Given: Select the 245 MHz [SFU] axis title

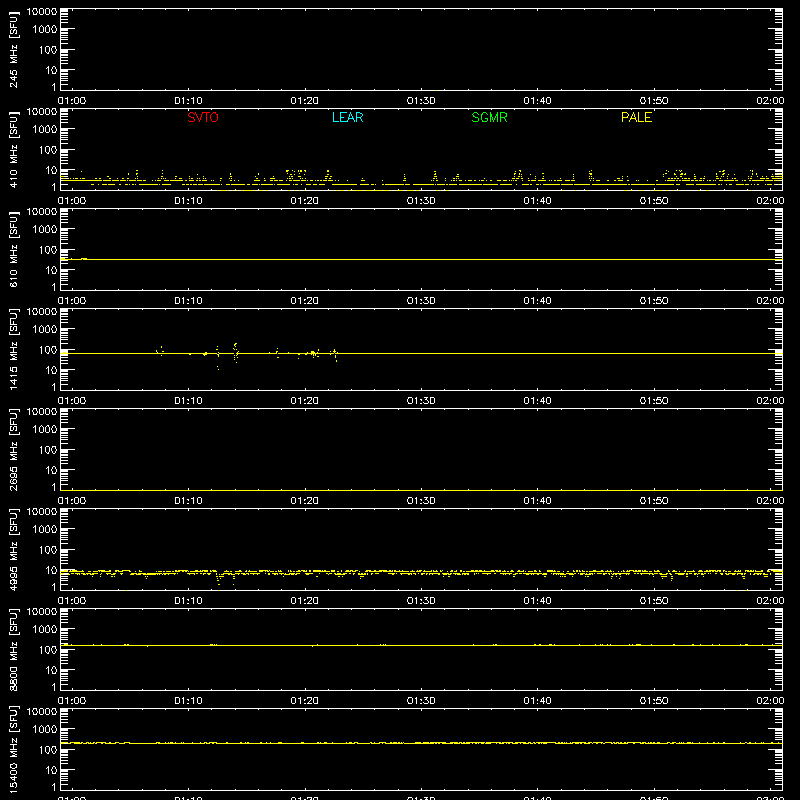Looking at the screenshot, I should pos(13,50).
